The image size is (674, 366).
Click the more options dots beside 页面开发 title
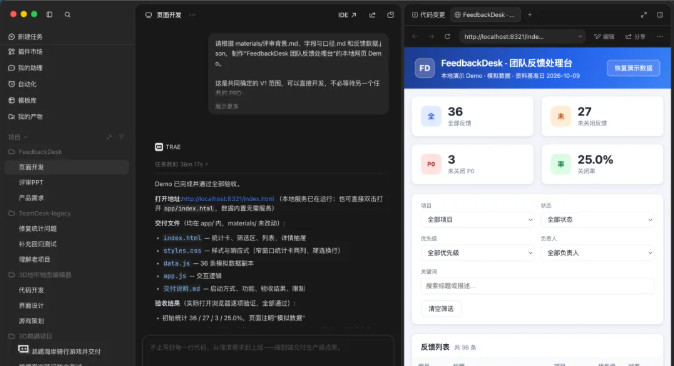(x=192, y=15)
